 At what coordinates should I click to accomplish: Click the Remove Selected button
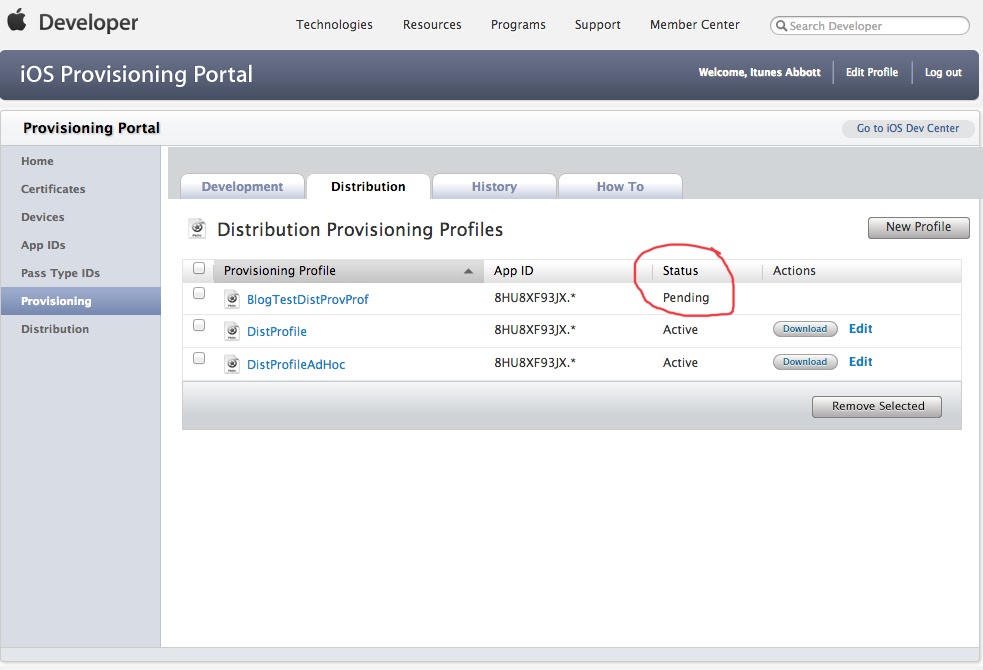(x=878, y=406)
